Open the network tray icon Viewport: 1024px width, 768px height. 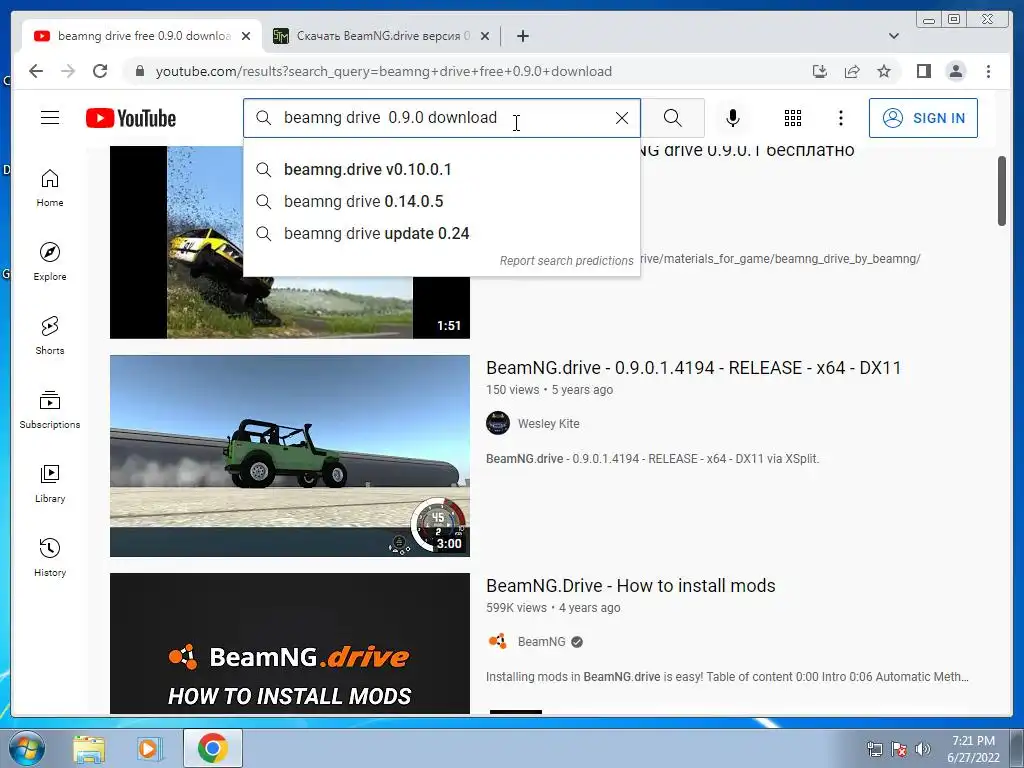[x=874, y=749]
